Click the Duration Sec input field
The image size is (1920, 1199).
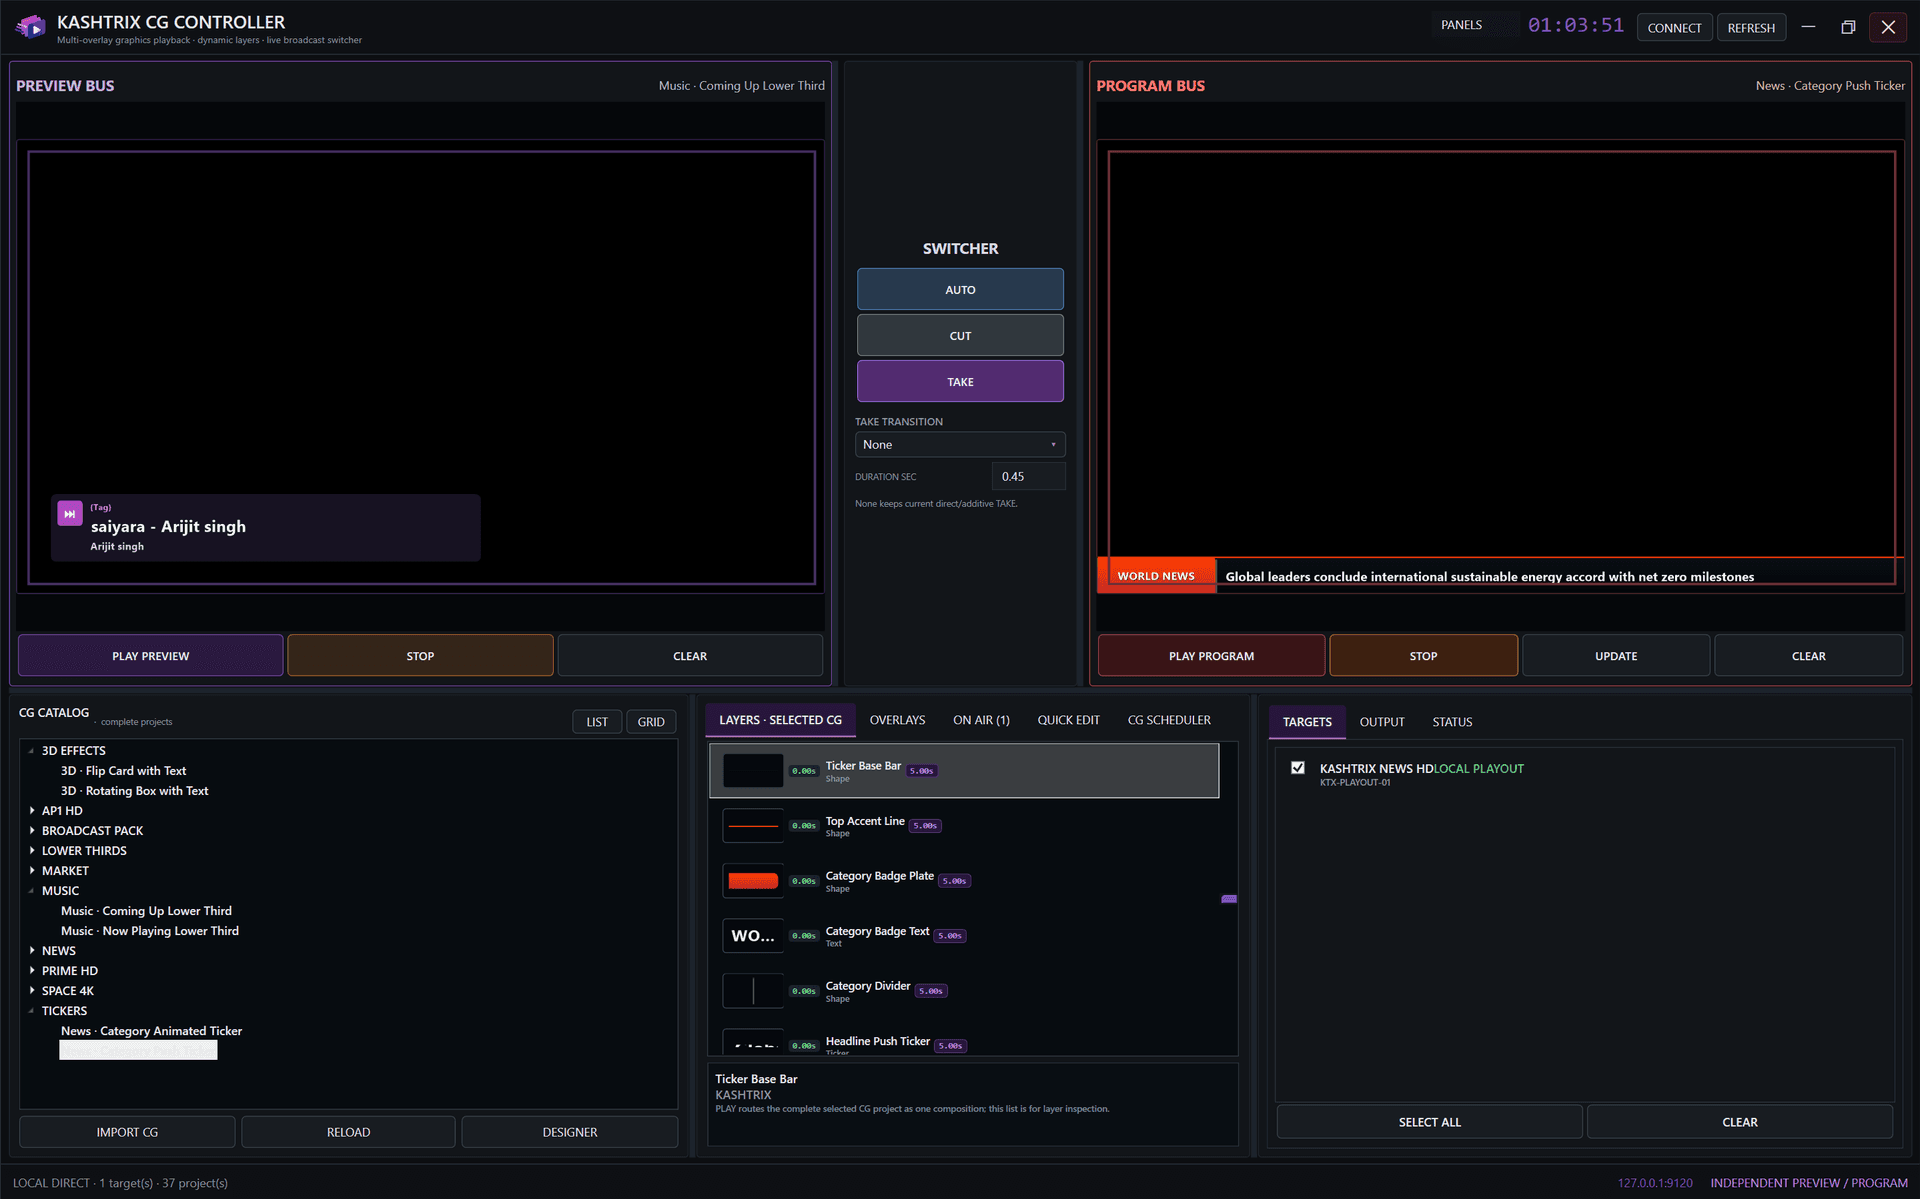(1028, 476)
